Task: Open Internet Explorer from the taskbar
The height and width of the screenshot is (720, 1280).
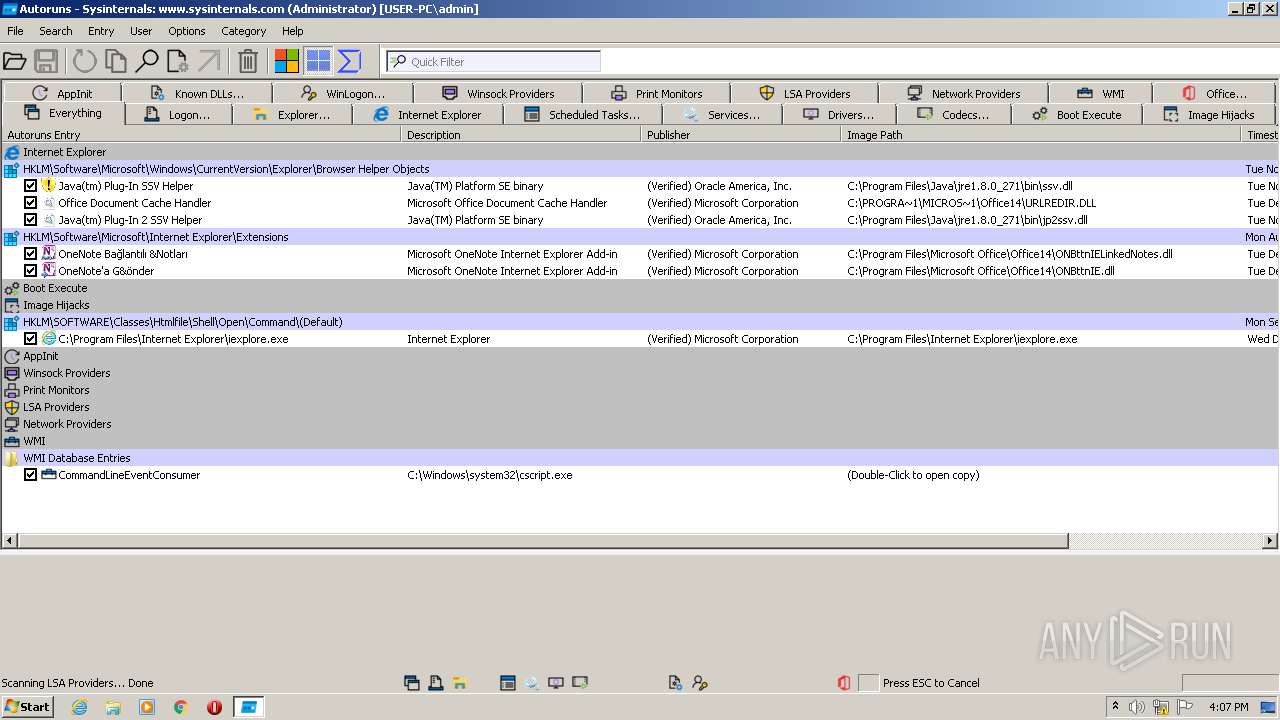Action: [80, 707]
